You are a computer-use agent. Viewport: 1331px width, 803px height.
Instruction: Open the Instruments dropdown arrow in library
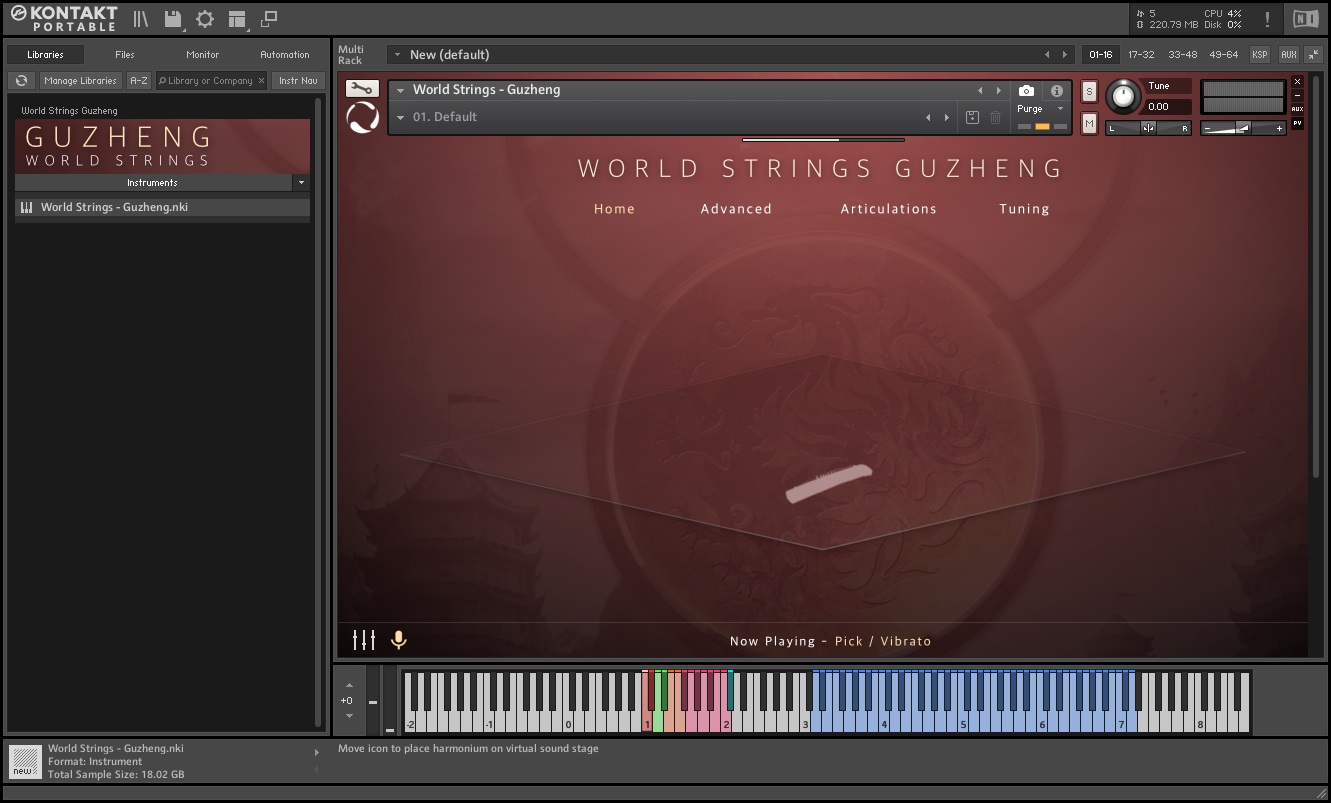click(x=301, y=183)
